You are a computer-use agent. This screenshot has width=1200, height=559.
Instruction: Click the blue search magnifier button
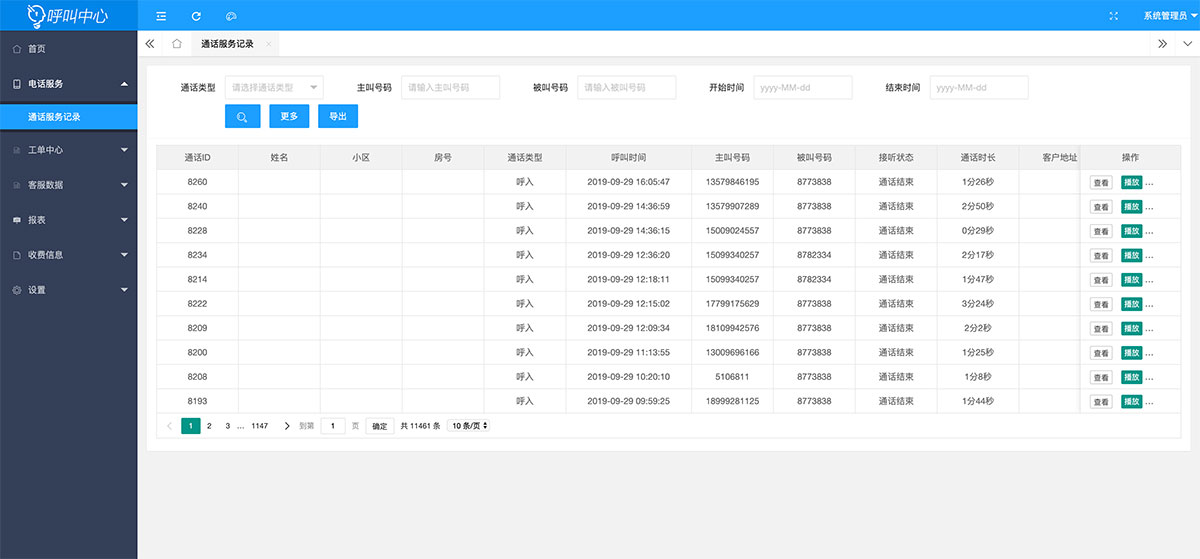point(242,116)
